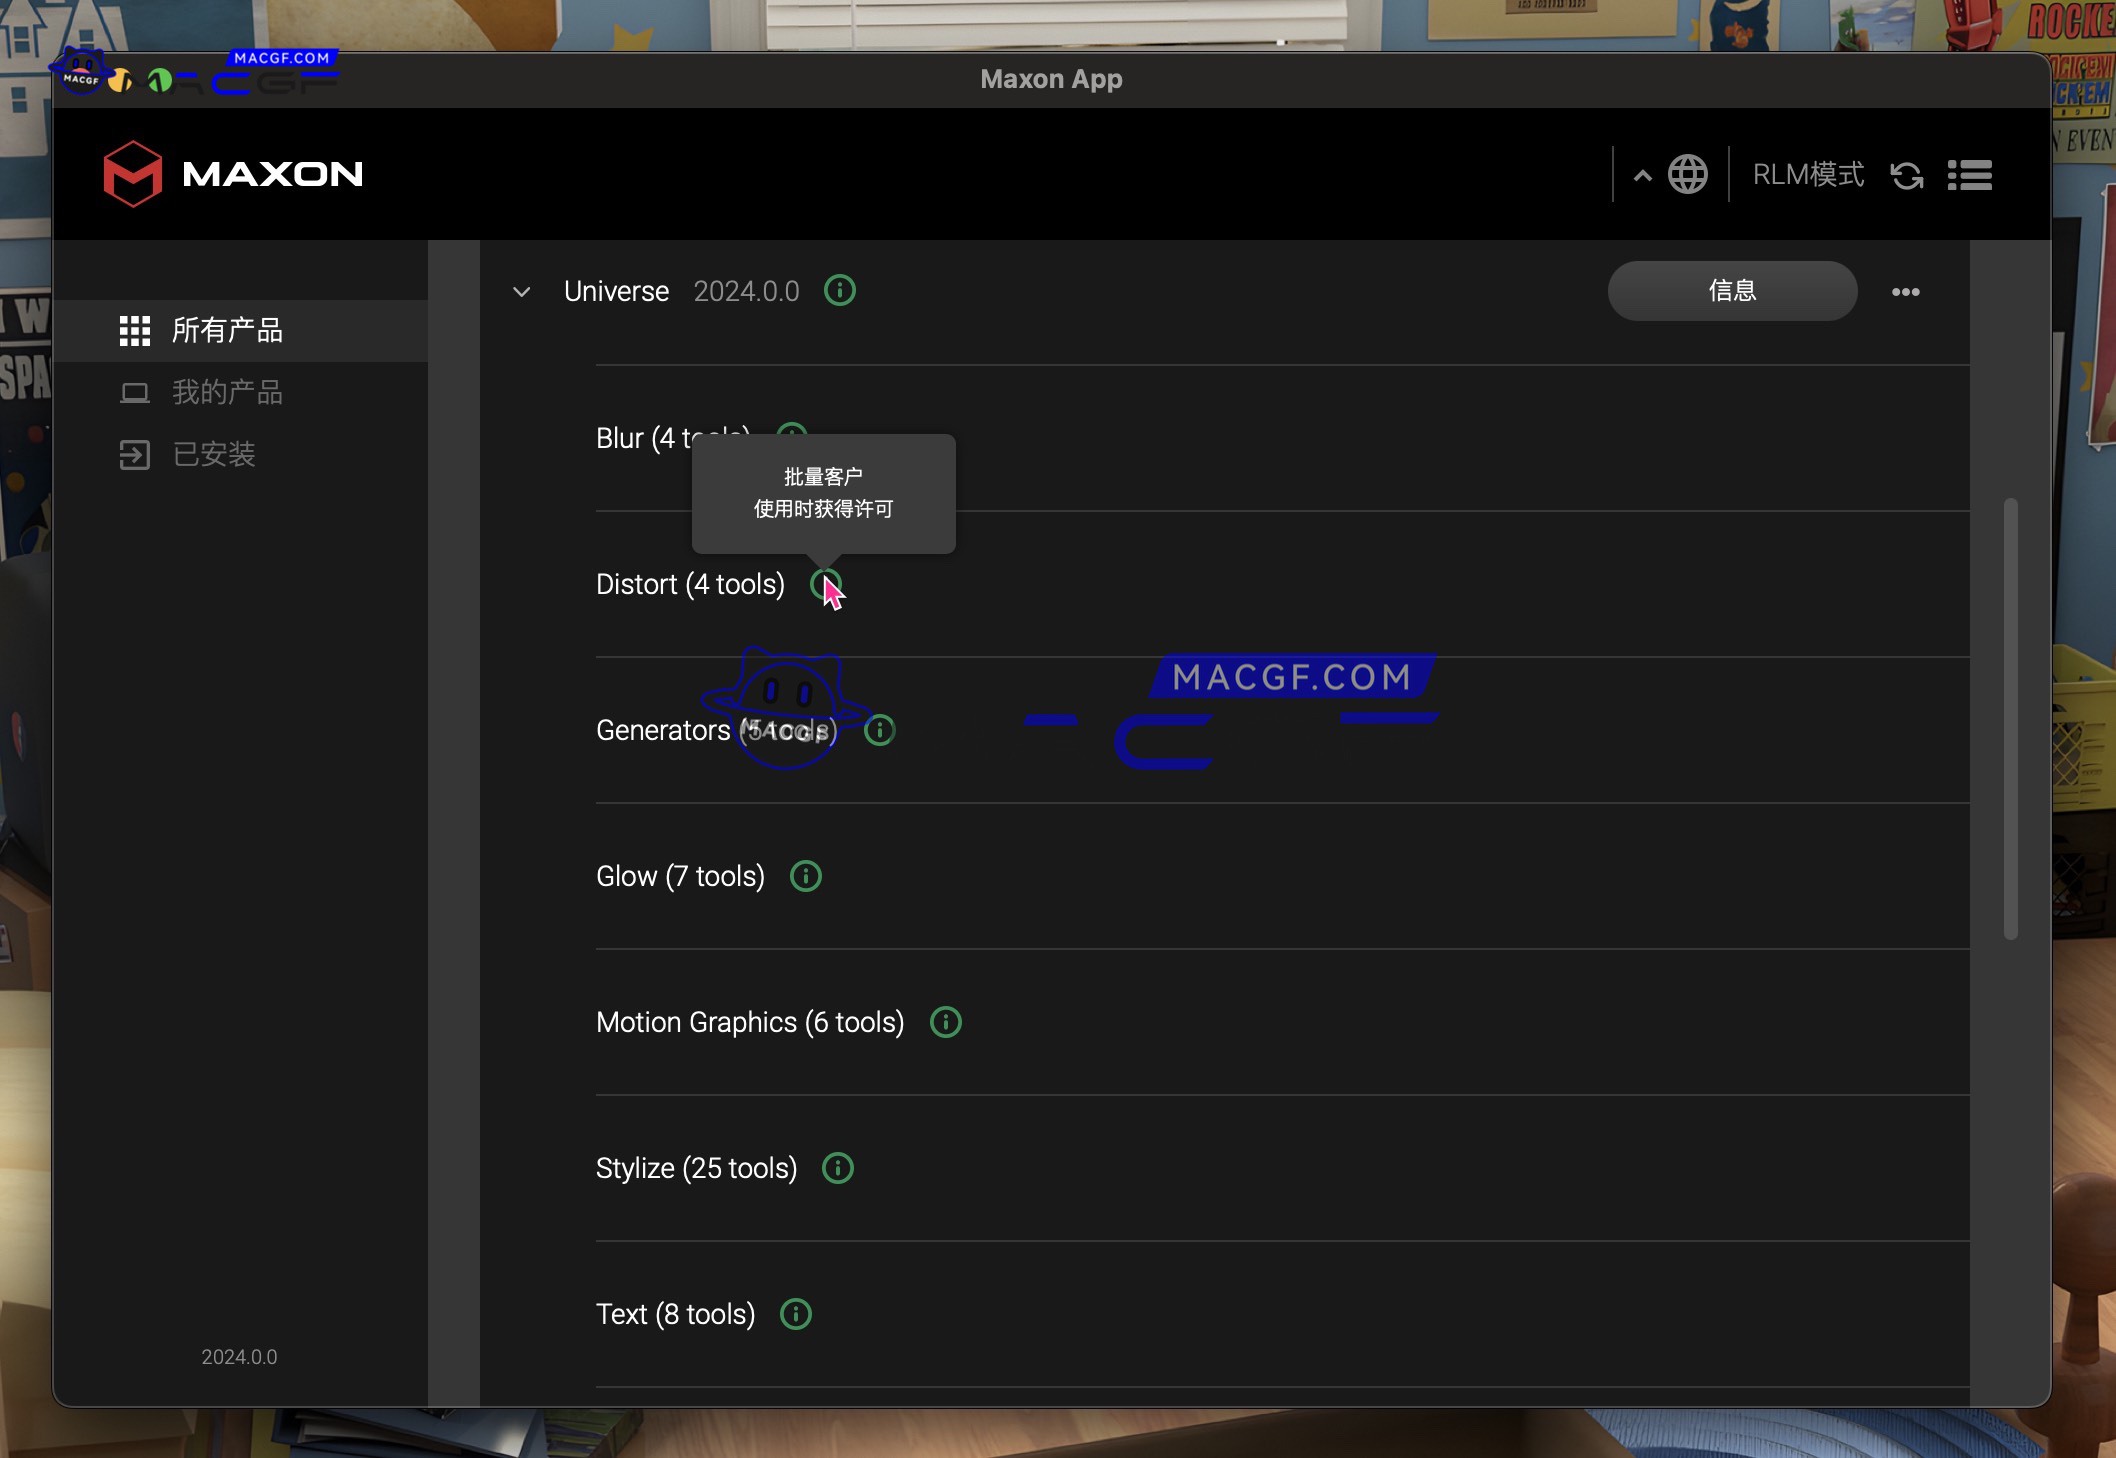Image resolution: width=2116 pixels, height=1458 pixels.
Task: Click the Text tools info icon
Action: tap(795, 1314)
